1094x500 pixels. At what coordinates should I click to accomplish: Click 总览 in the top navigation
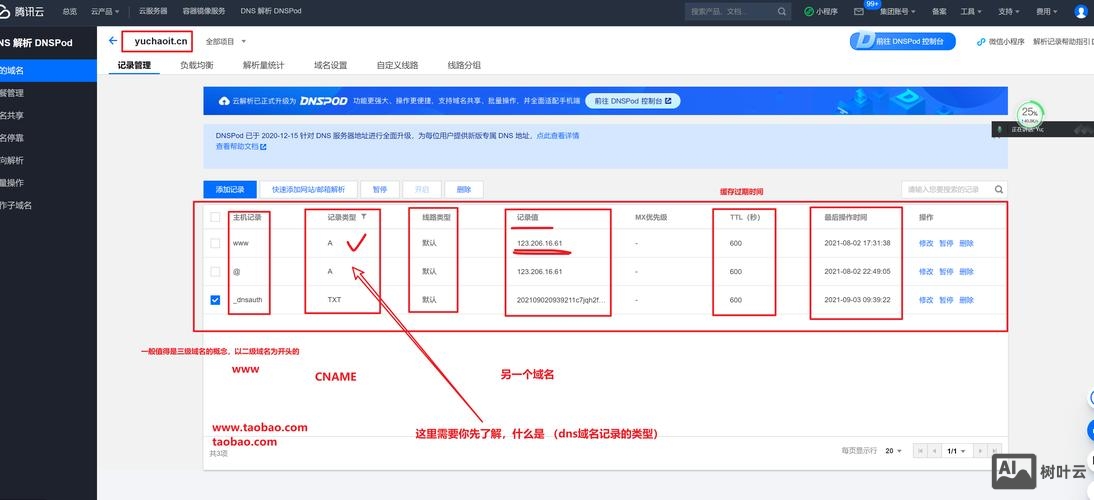pyautogui.click(x=70, y=11)
